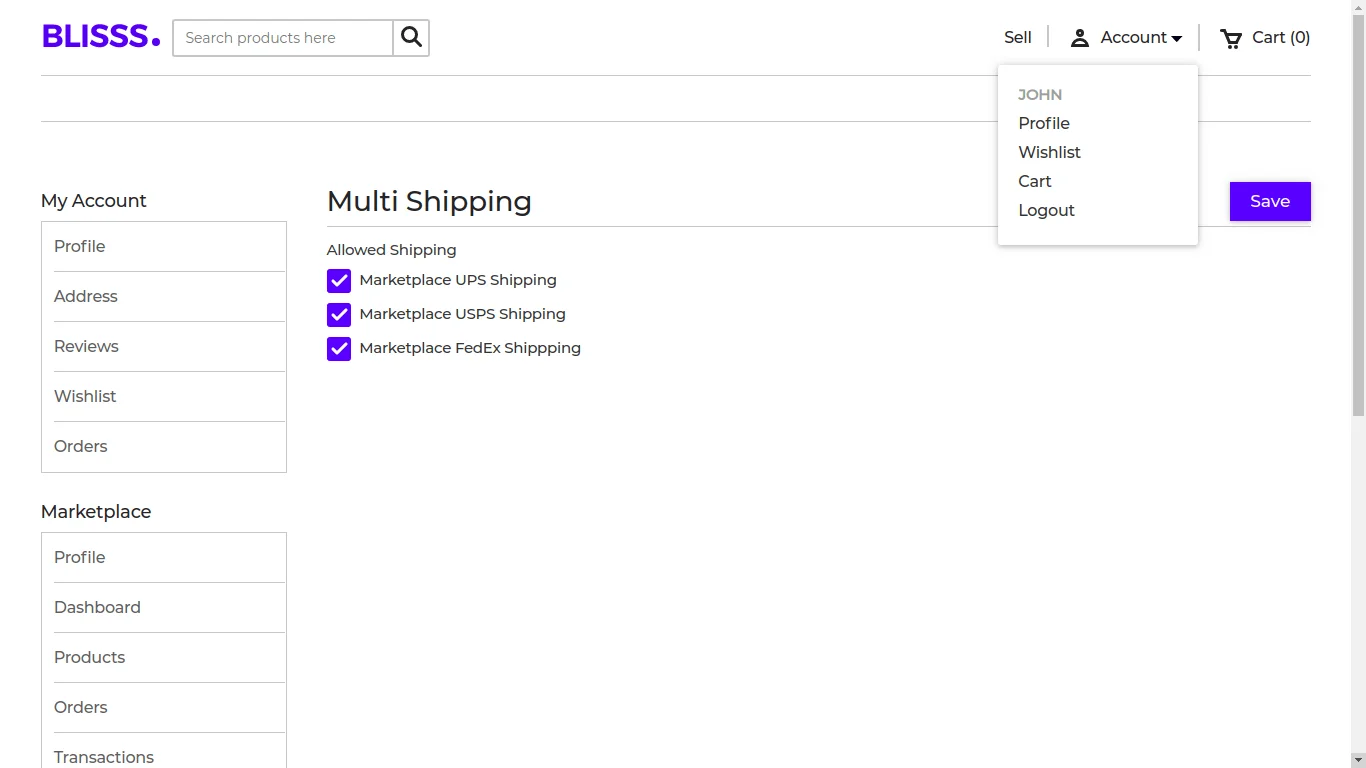The width and height of the screenshot is (1366, 768).
Task: Focus the Search products here field
Action: coord(283,38)
